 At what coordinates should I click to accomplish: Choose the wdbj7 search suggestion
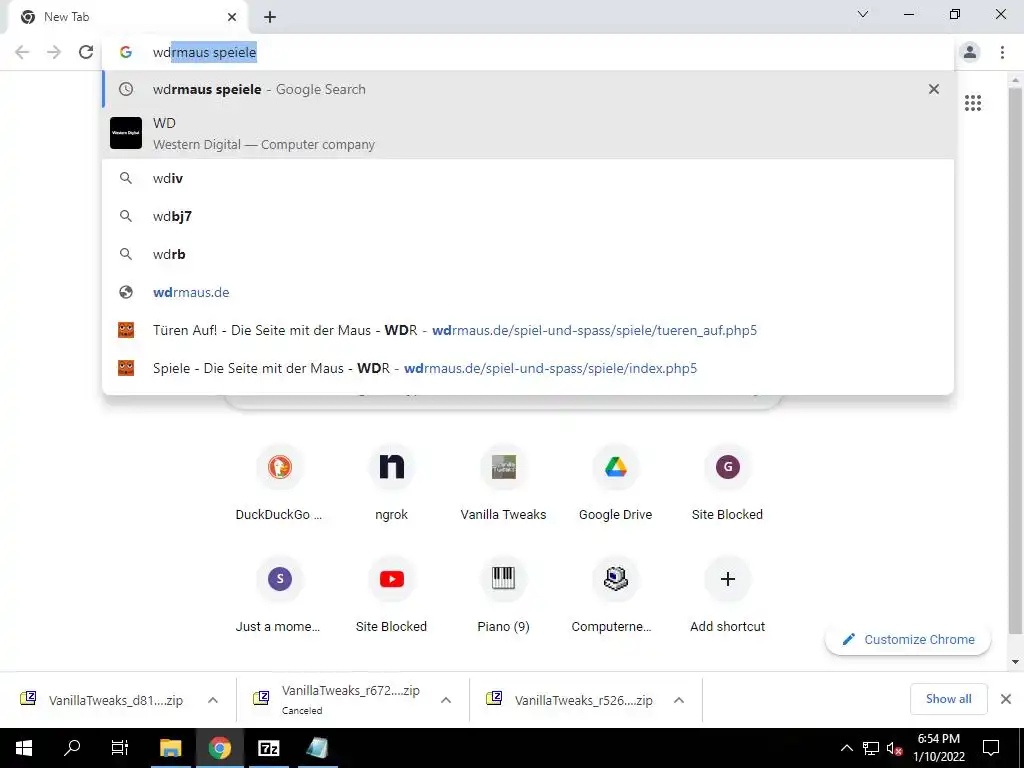(x=528, y=216)
